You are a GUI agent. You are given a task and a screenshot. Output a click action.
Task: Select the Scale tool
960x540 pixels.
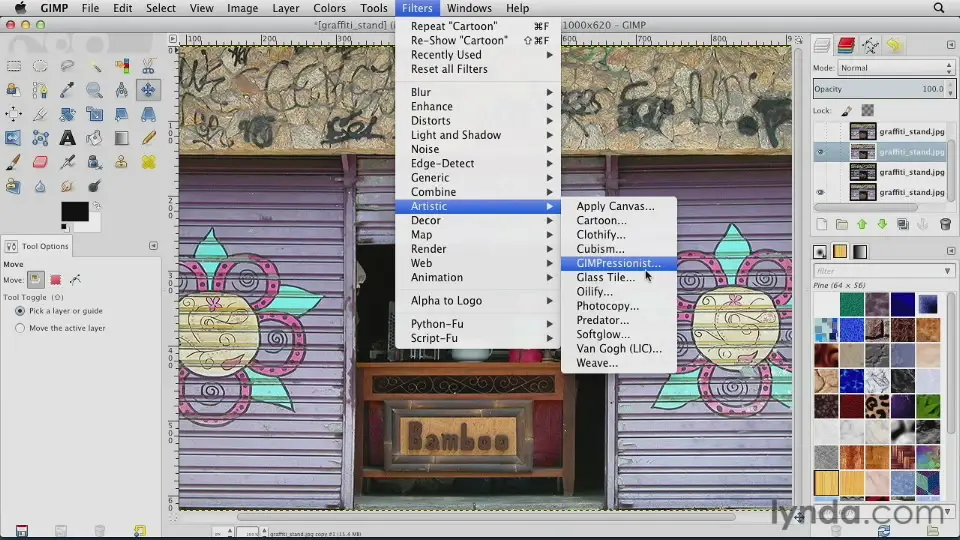94,114
